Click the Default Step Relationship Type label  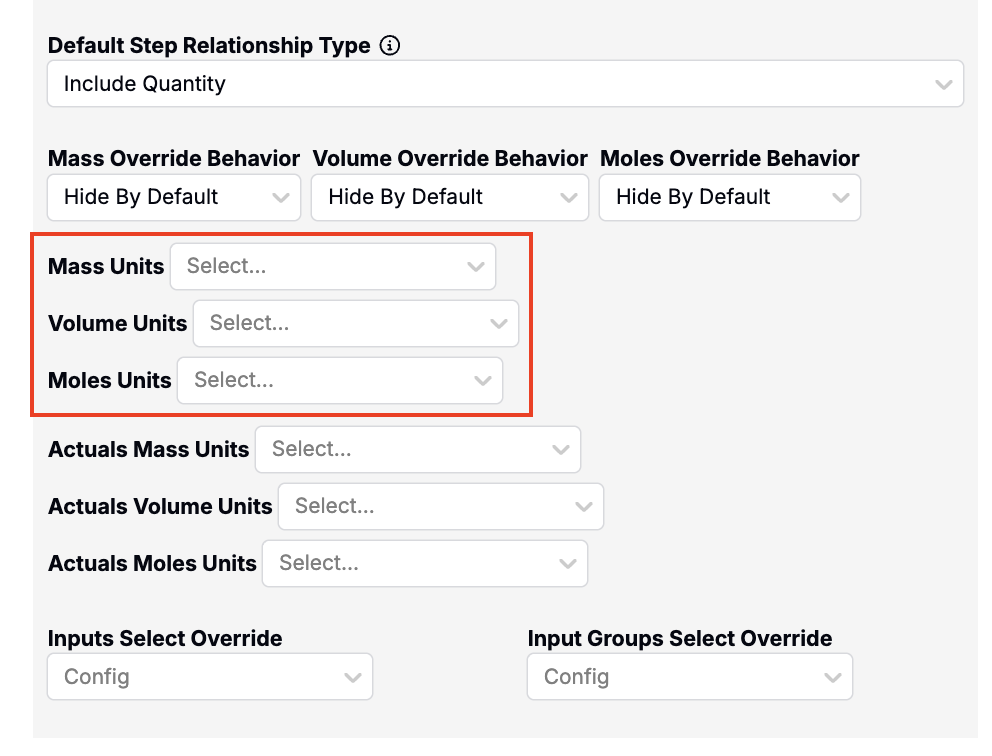209,46
